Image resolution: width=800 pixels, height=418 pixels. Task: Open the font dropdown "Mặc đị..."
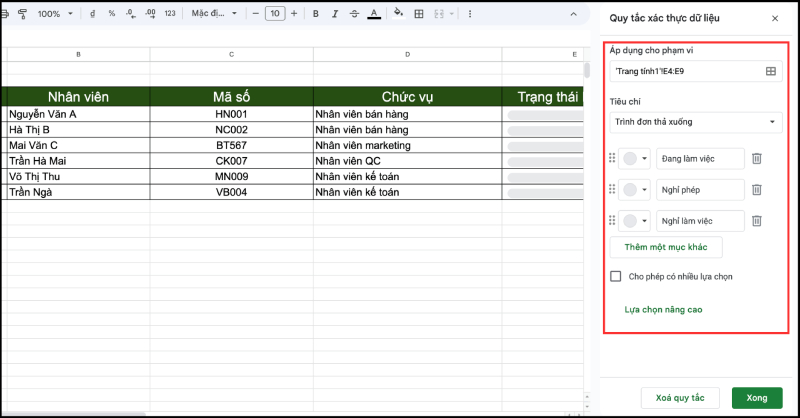pos(215,14)
